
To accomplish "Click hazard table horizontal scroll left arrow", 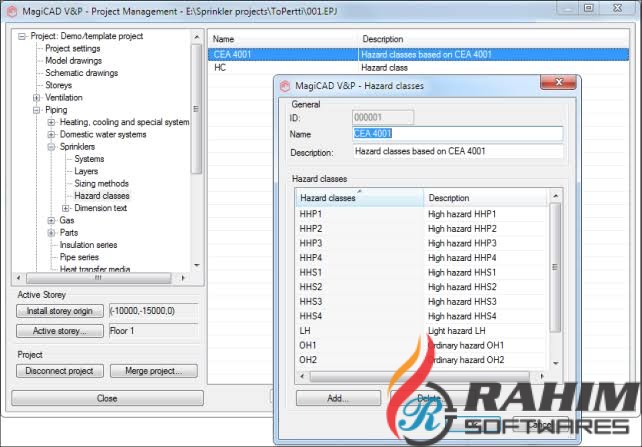I will (x=302, y=376).
